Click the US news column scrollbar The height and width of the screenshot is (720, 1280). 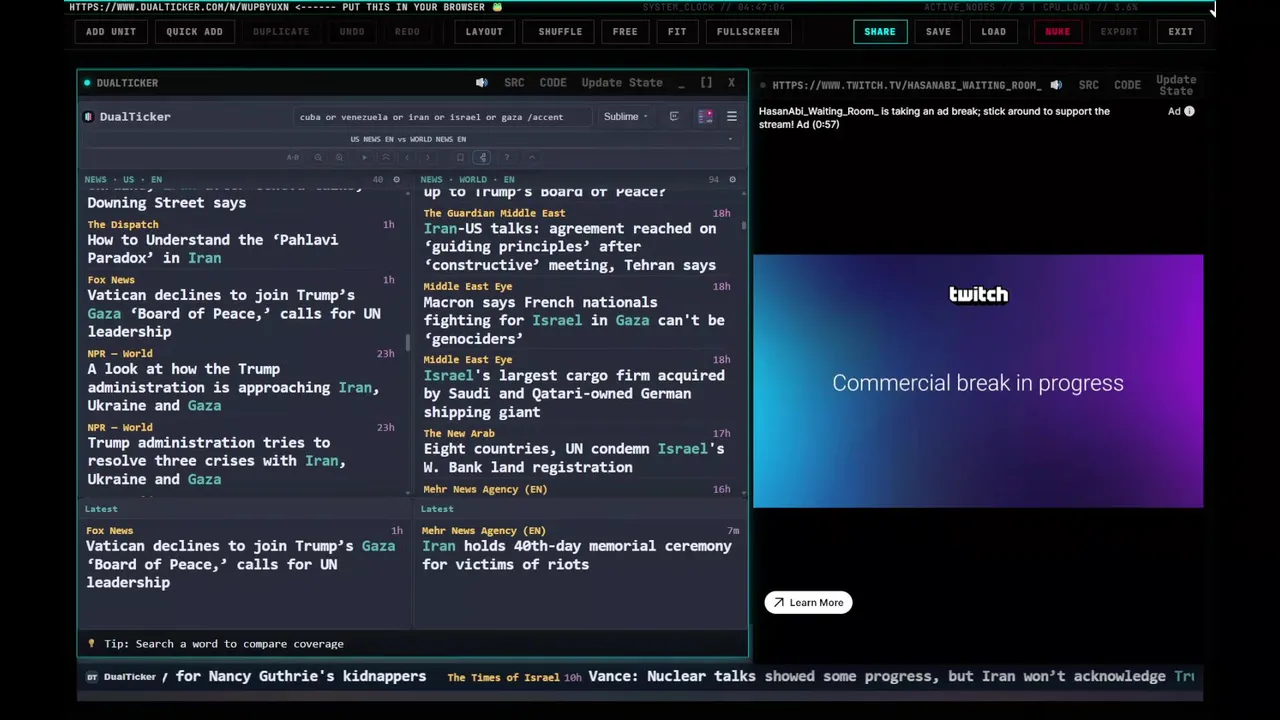[408, 342]
